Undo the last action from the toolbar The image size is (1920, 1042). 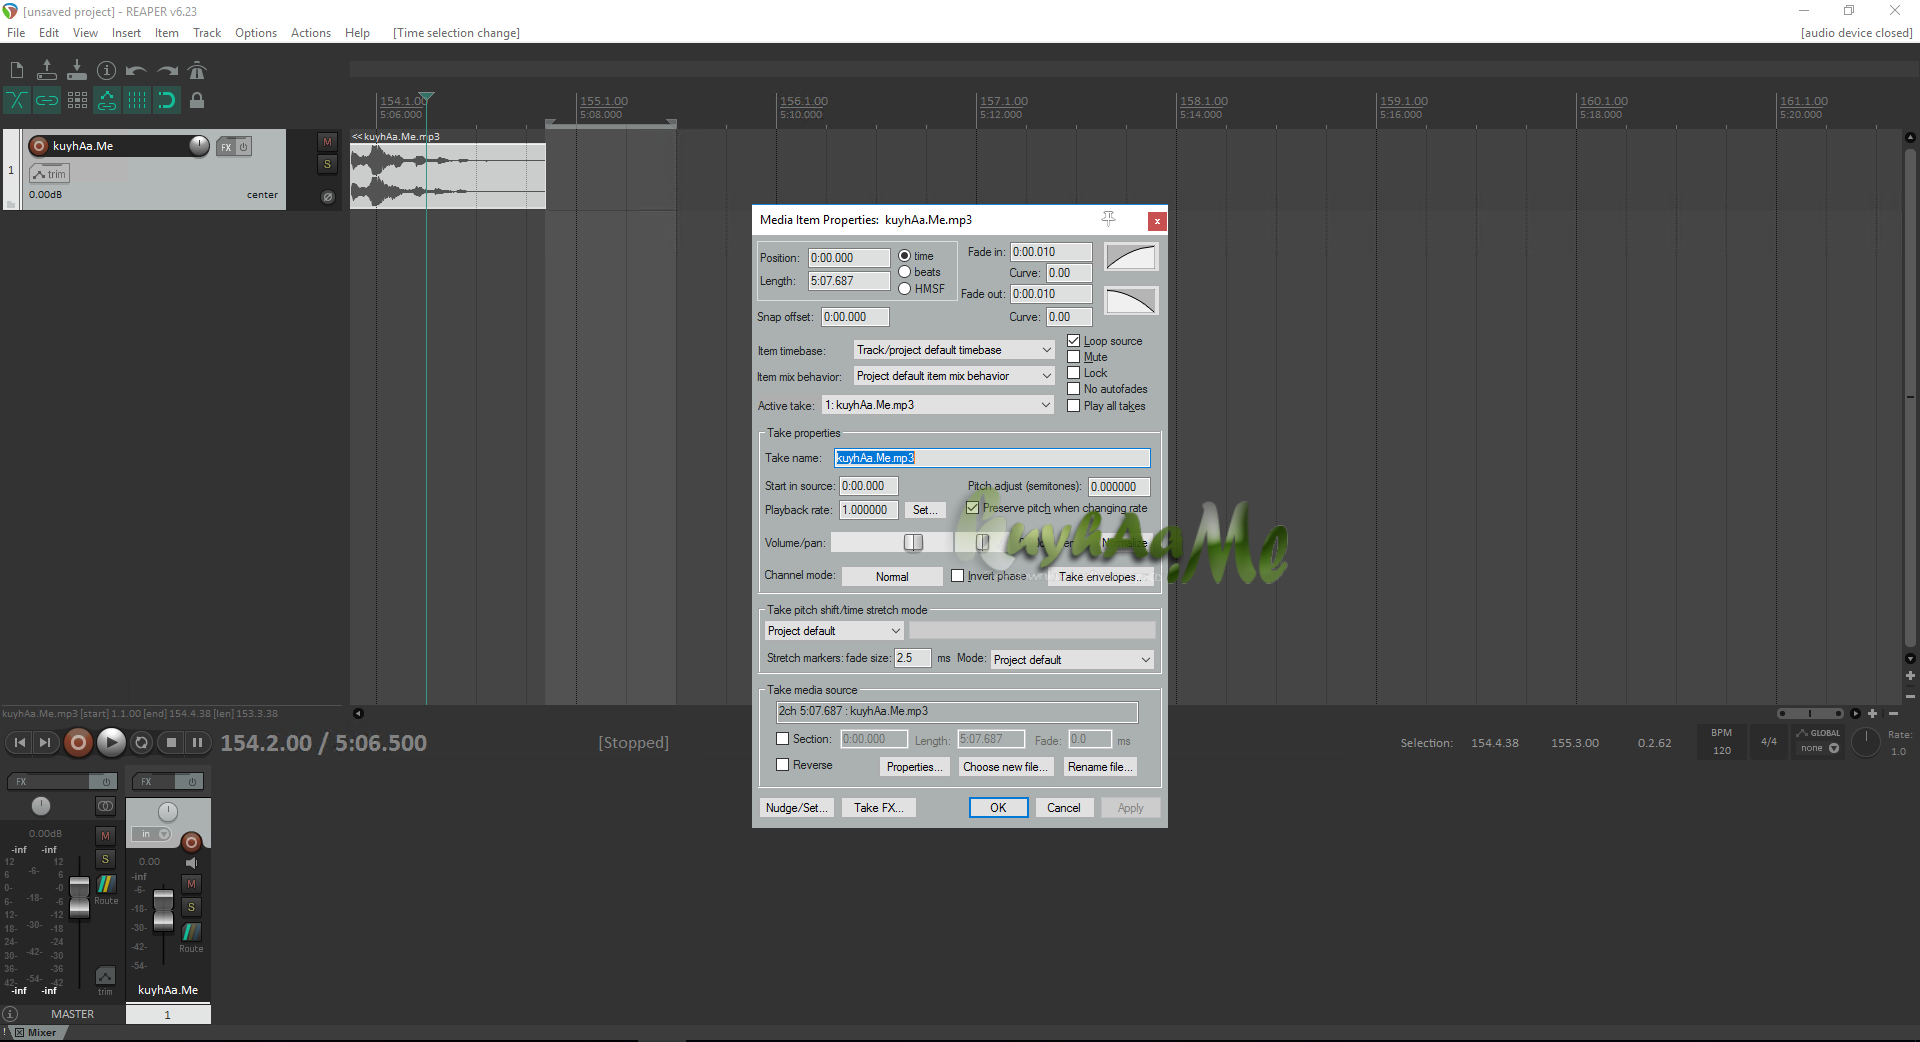(x=137, y=70)
